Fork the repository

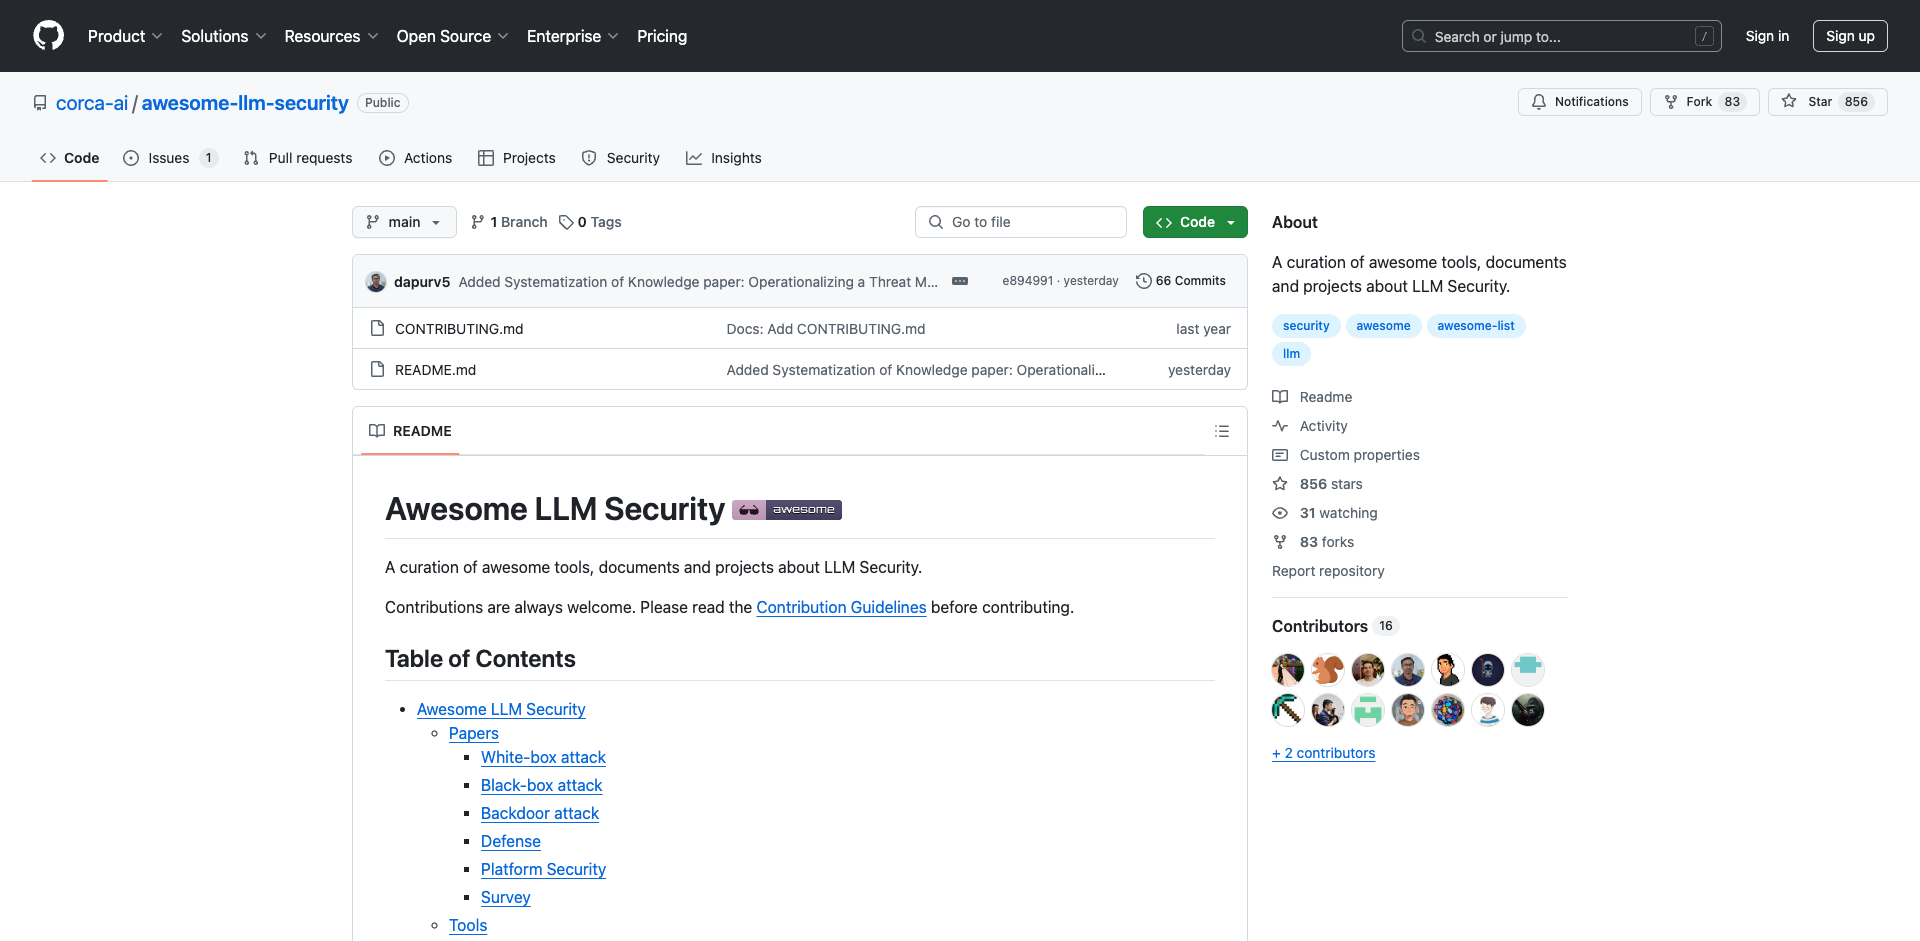click(1704, 102)
